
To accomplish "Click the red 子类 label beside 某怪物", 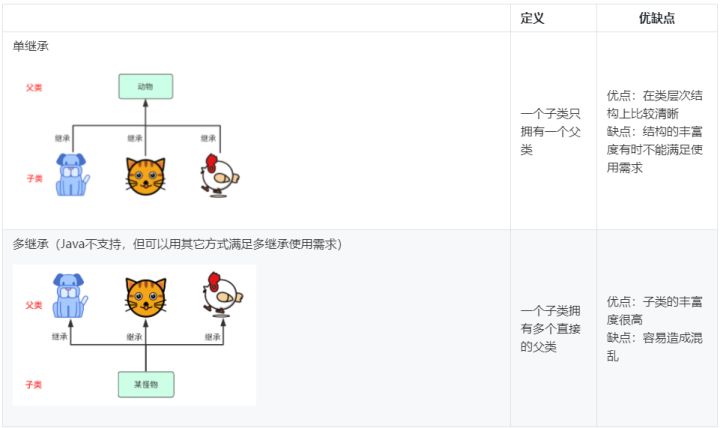I will (x=34, y=384).
